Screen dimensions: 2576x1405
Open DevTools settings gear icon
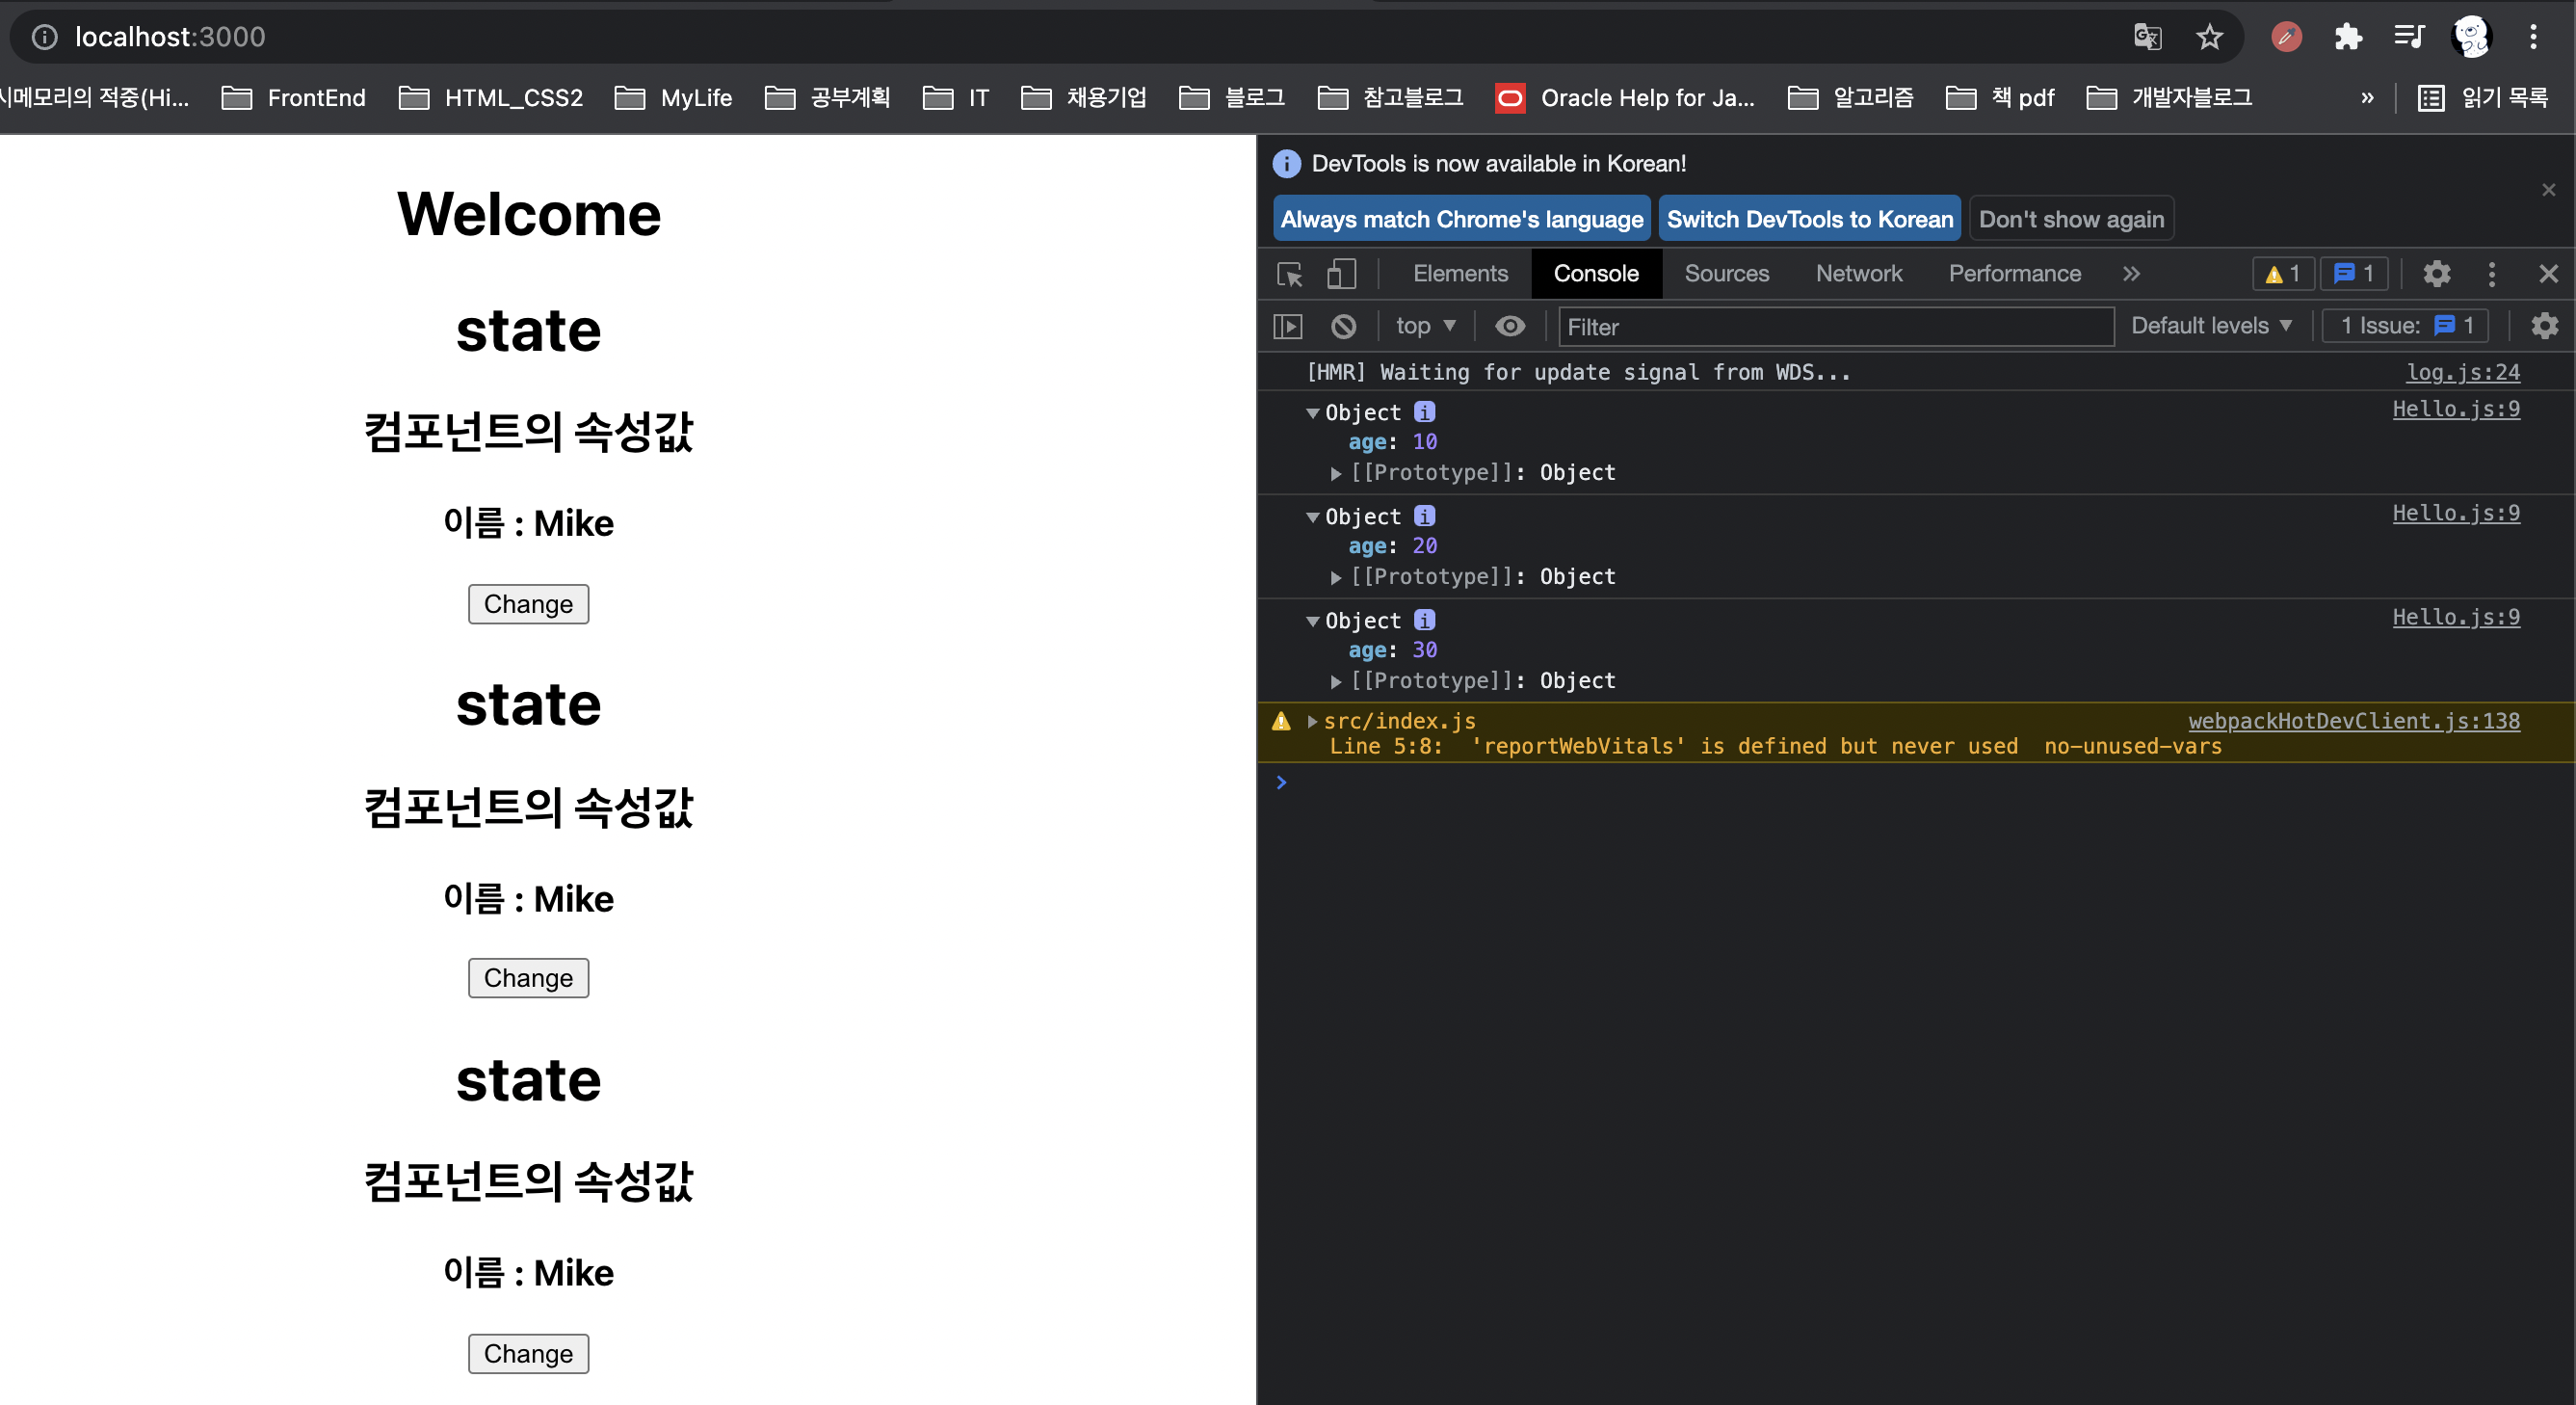(2436, 274)
